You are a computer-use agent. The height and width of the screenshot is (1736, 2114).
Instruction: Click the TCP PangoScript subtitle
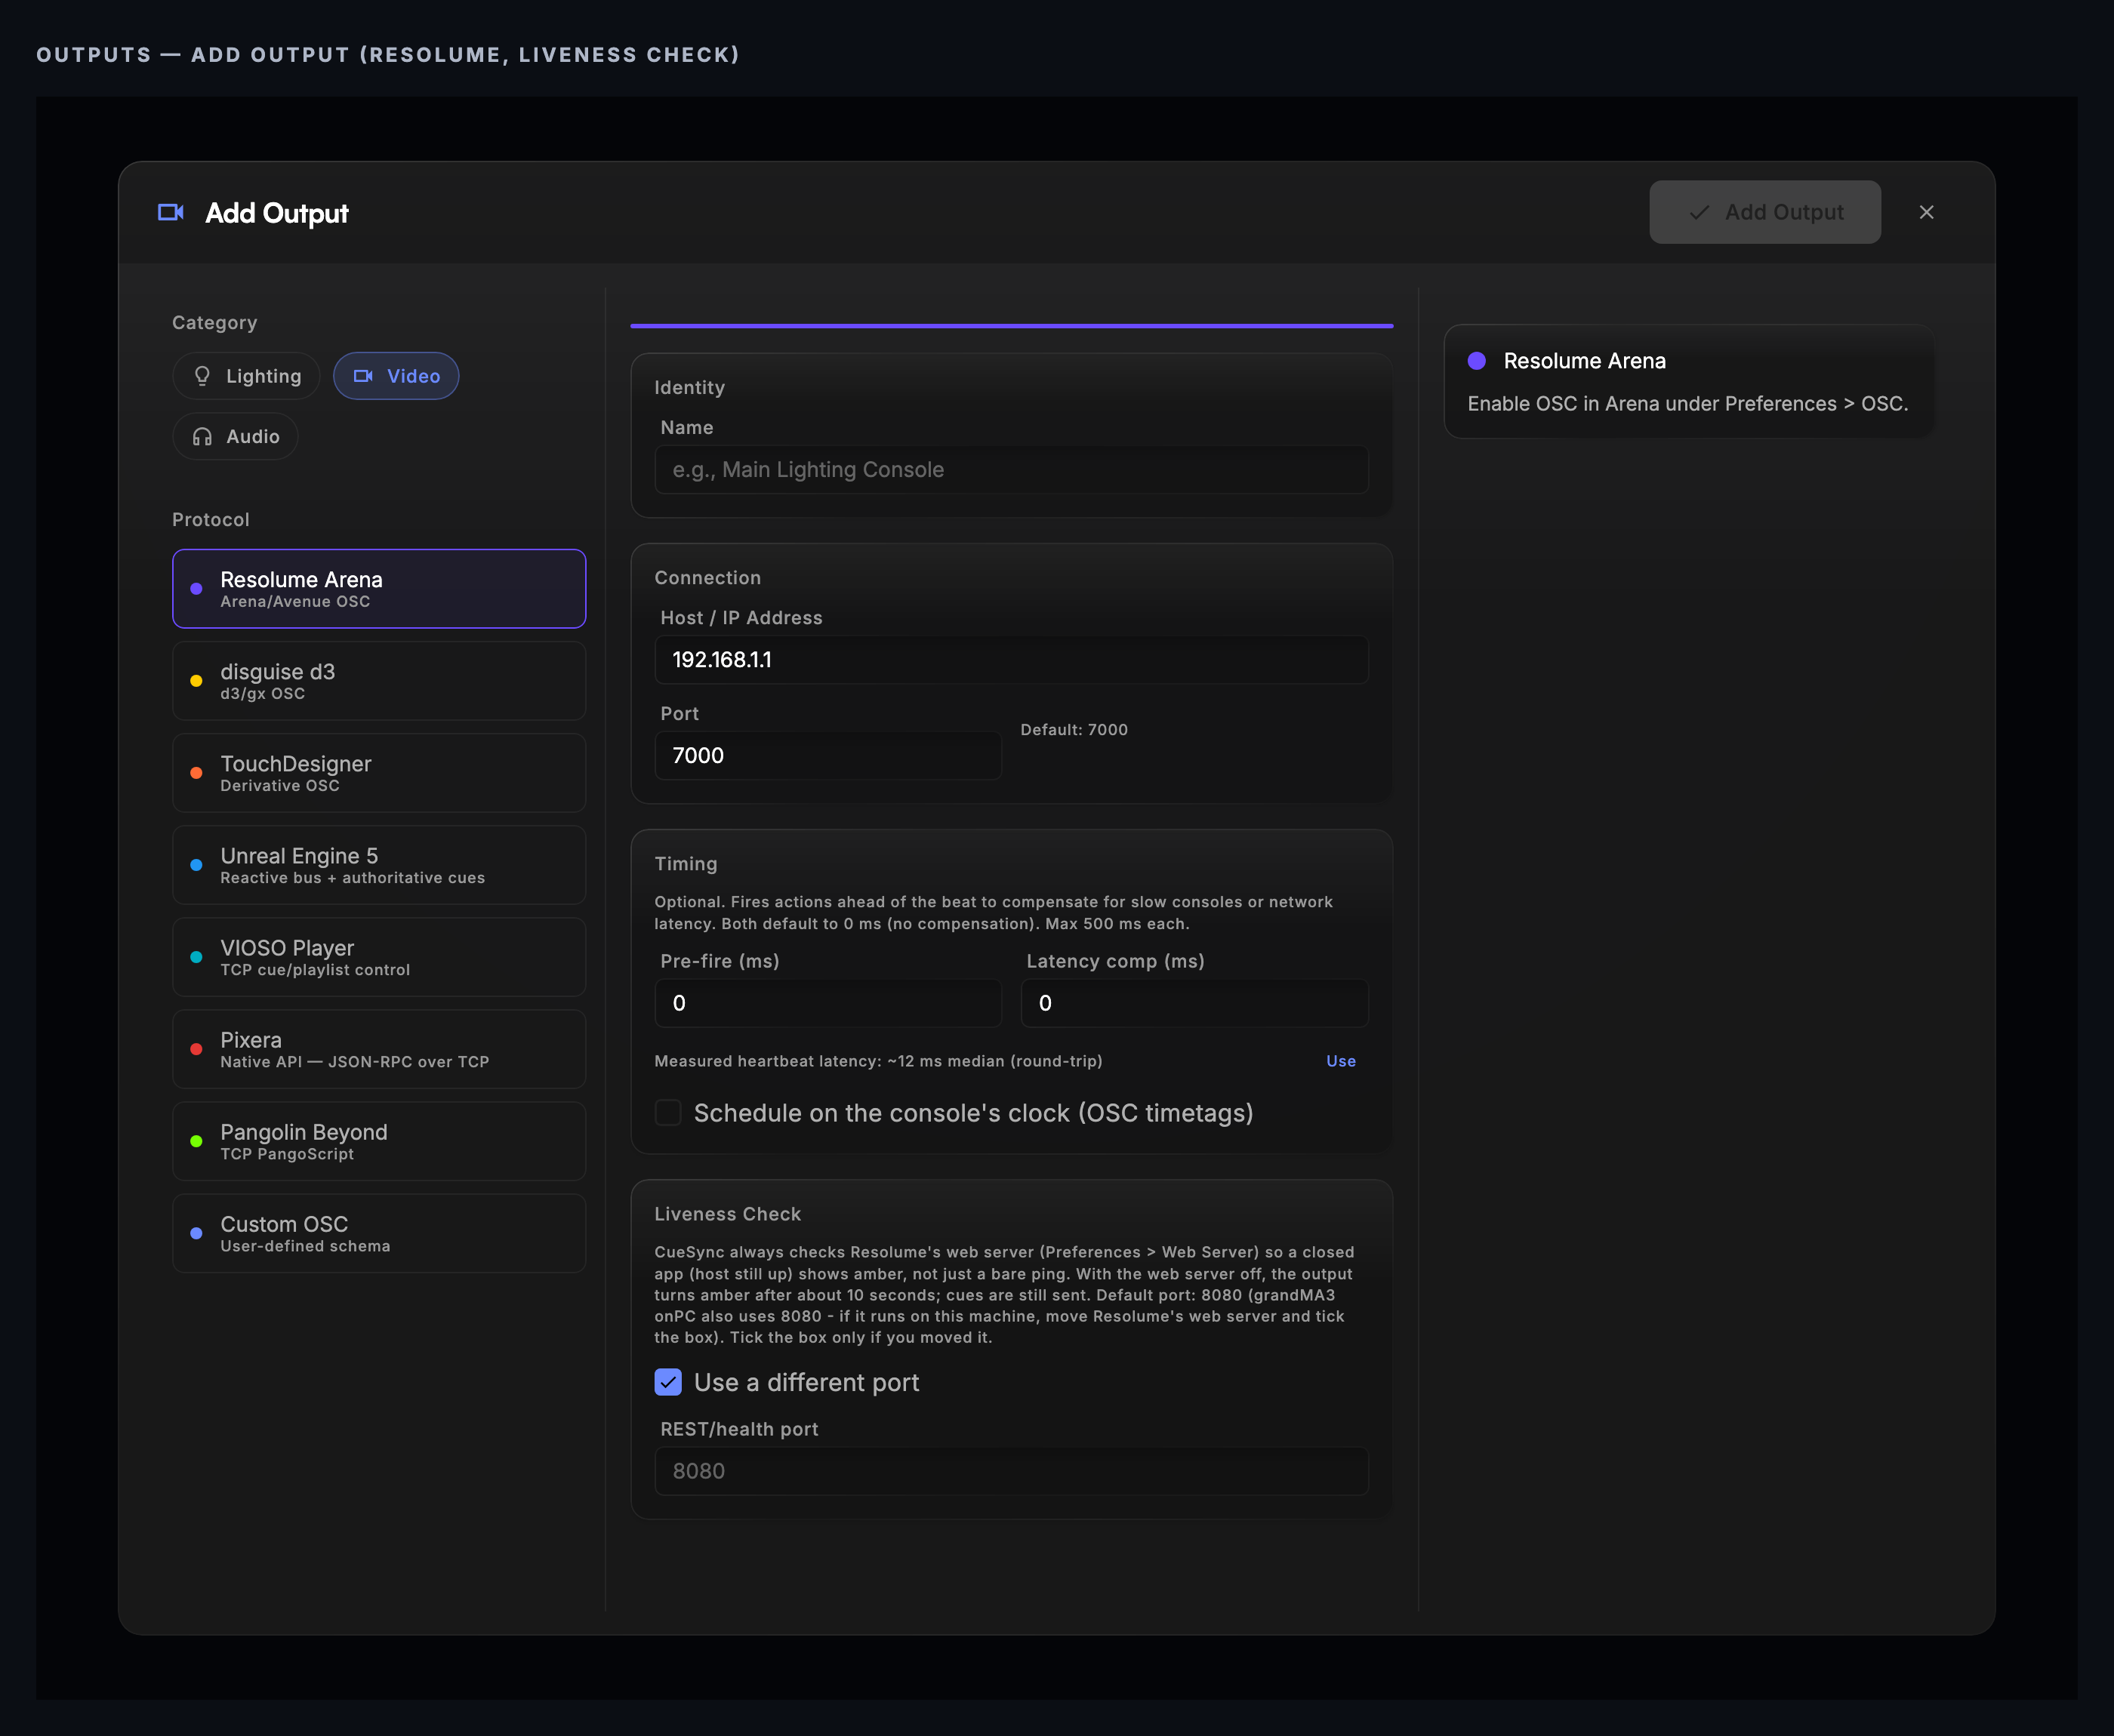[287, 1154]
